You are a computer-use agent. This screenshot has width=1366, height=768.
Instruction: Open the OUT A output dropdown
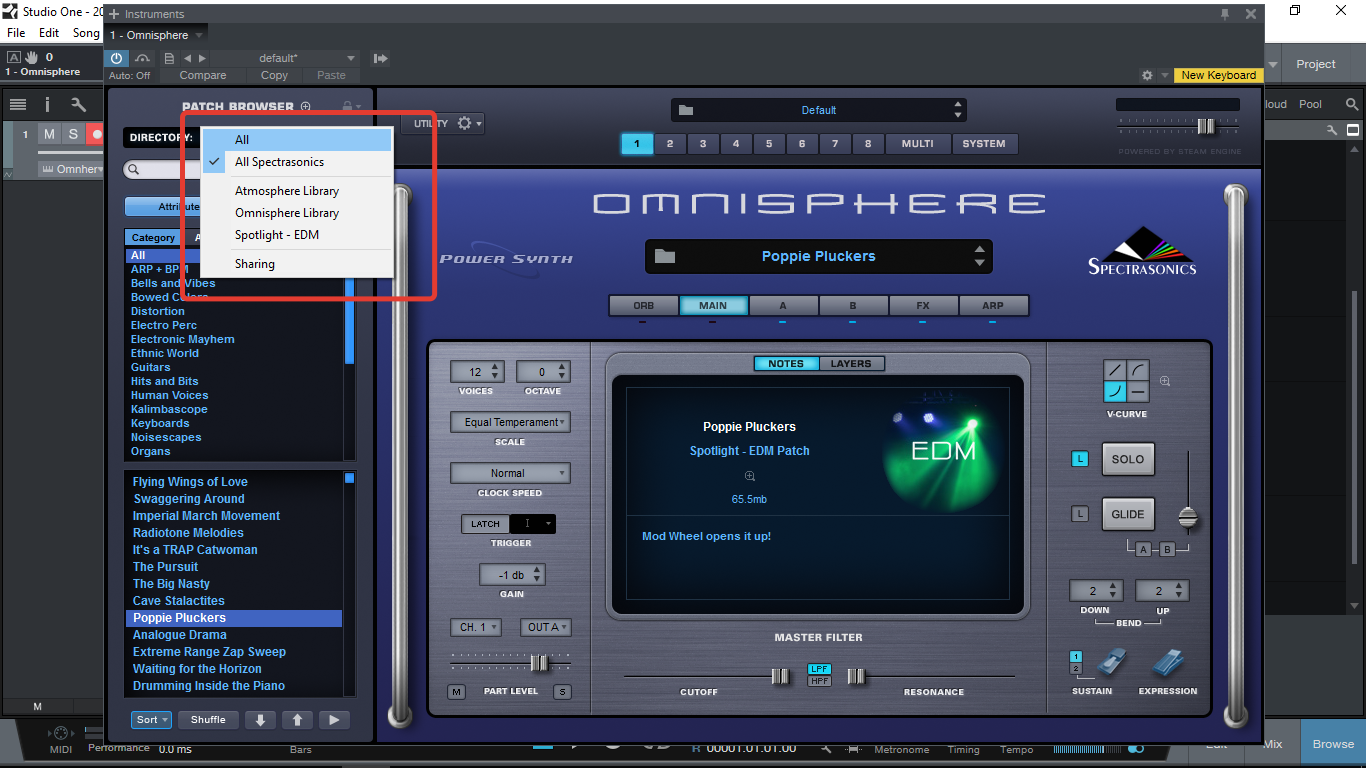point(546,627)
